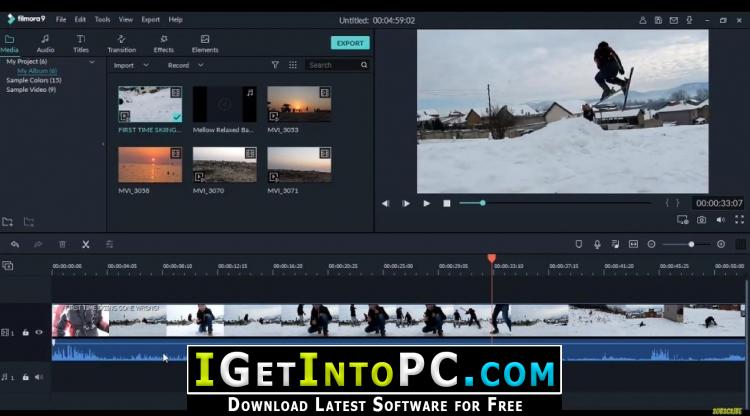The image size is (750, 416).
Task: Collapse the My Project folder chevron
Action: [92, 62]
